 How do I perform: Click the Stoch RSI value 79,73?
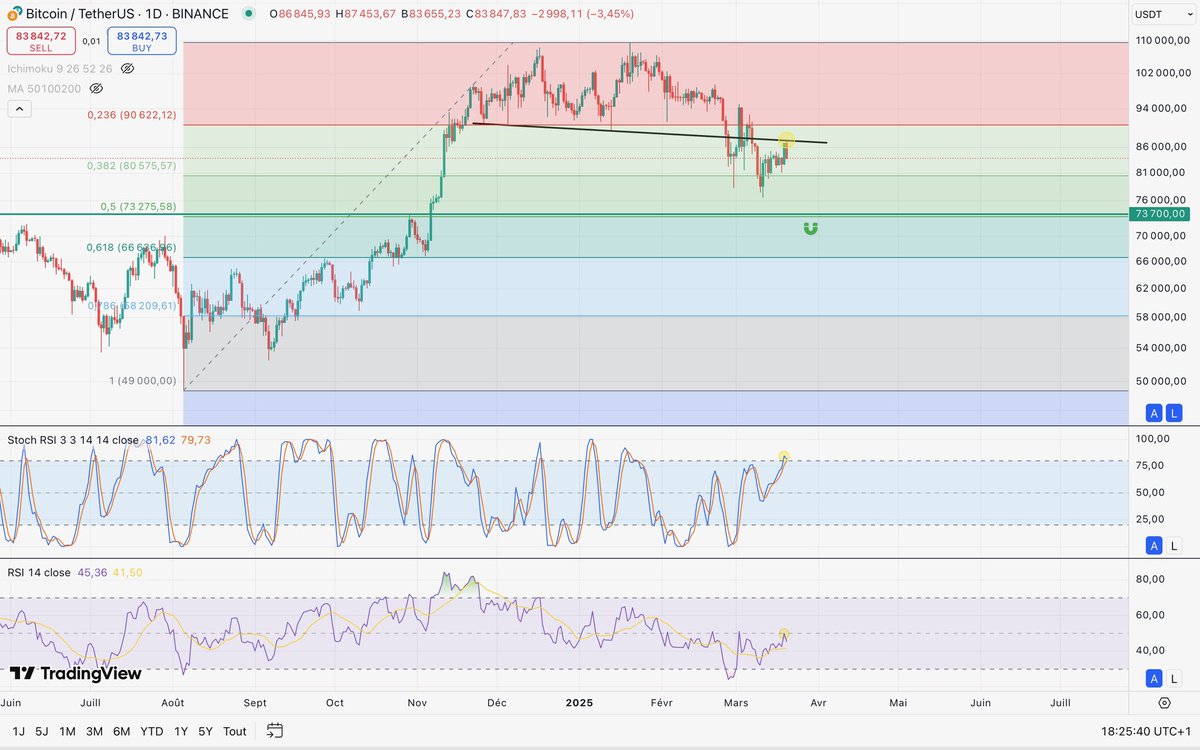195,440
